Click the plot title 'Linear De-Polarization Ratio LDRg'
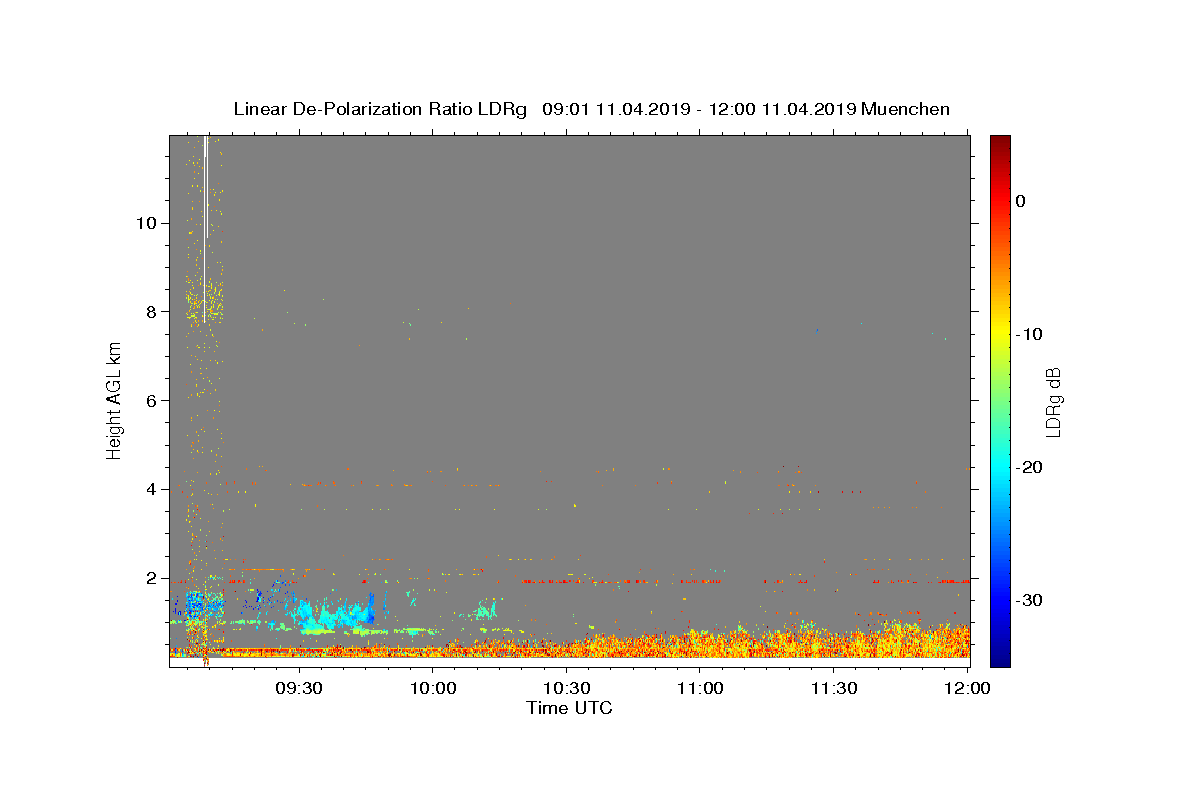 tap(380, 109)
